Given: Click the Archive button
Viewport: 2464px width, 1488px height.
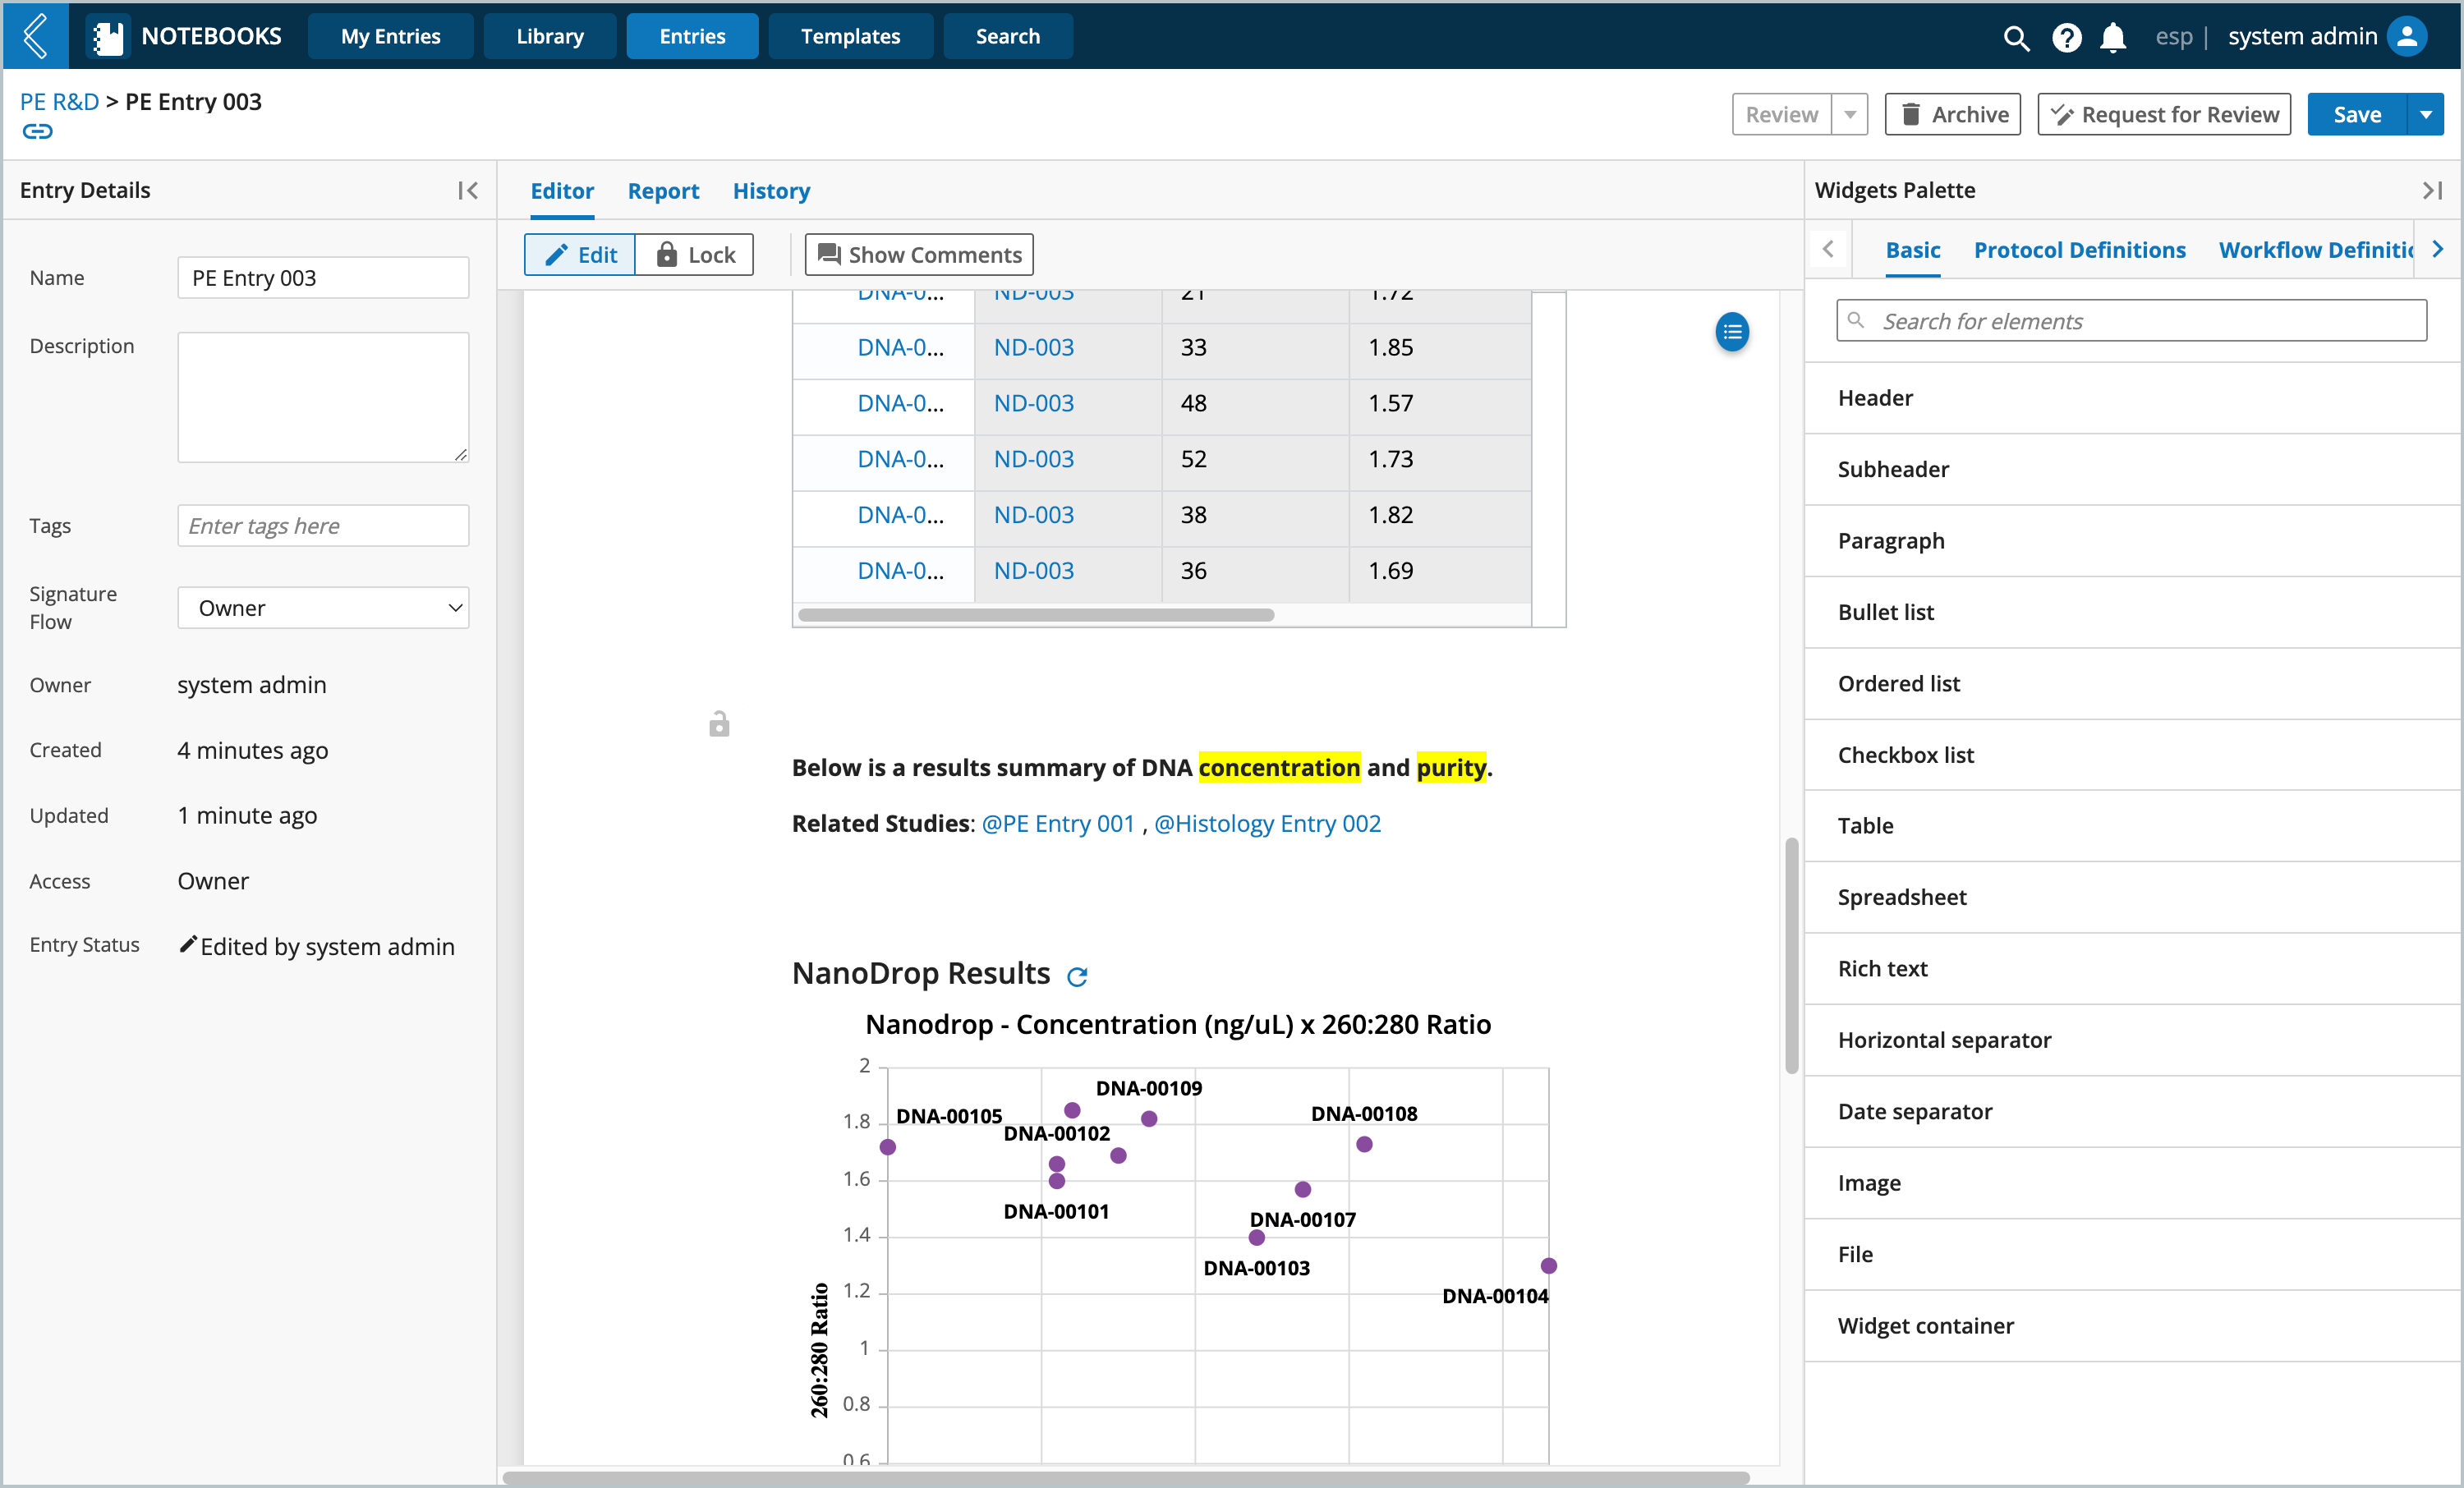Looking at the screenshot, I should [1954, 114].
